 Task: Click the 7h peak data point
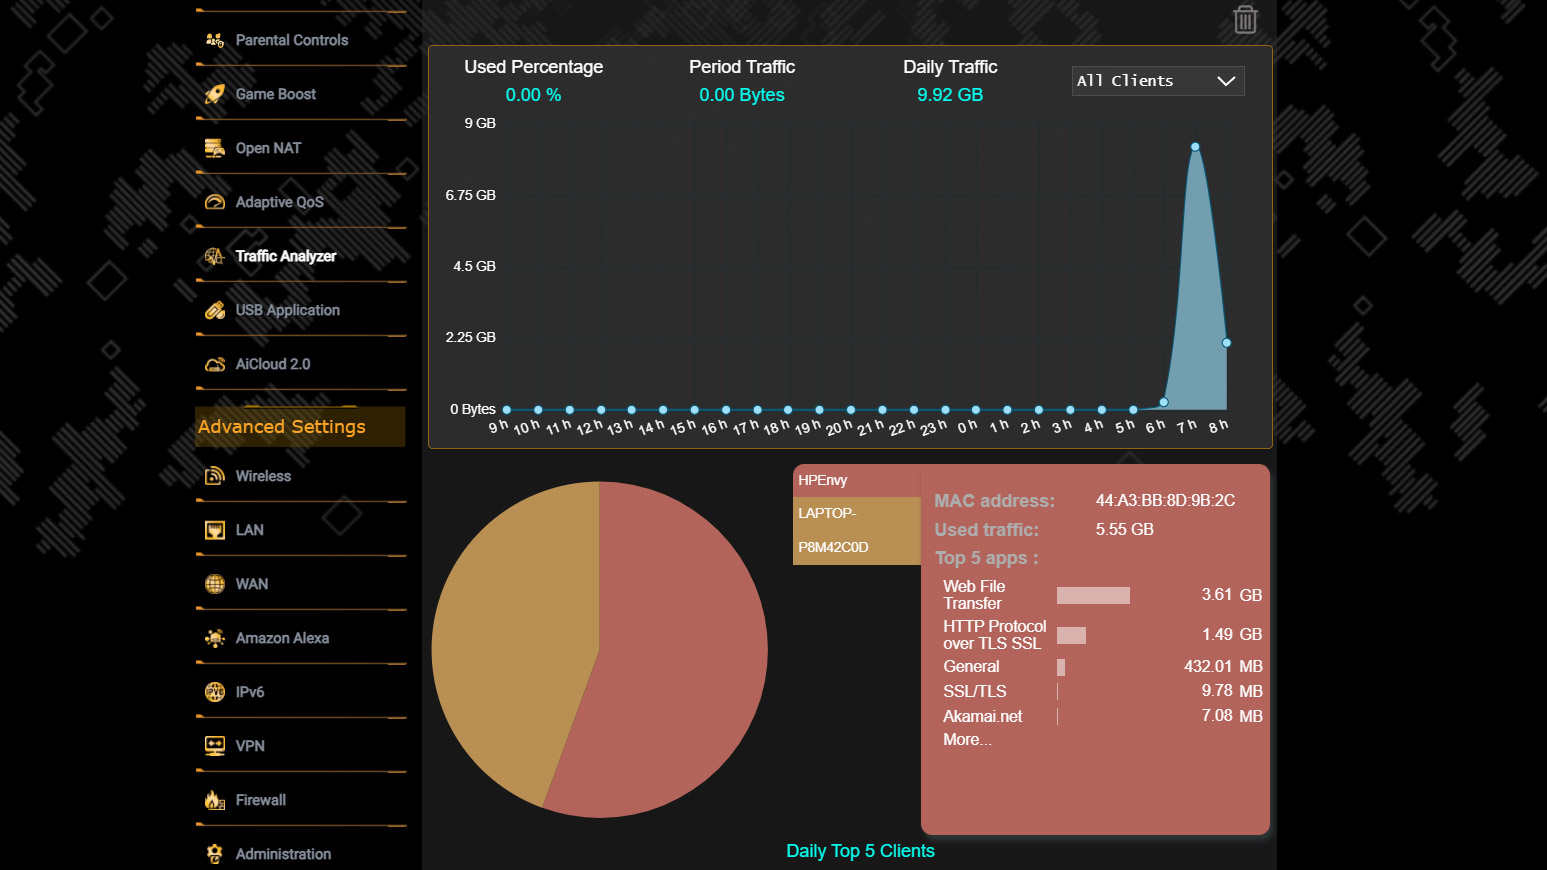(1195, 147)
